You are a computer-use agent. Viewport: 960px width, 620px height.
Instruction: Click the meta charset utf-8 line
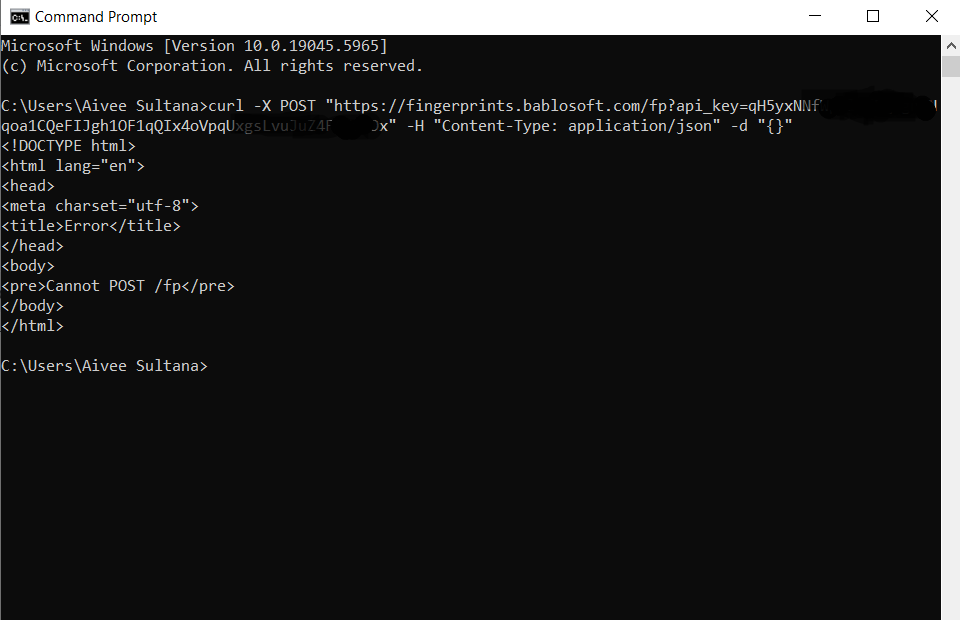pyautogui.click(x=100, y=206)
